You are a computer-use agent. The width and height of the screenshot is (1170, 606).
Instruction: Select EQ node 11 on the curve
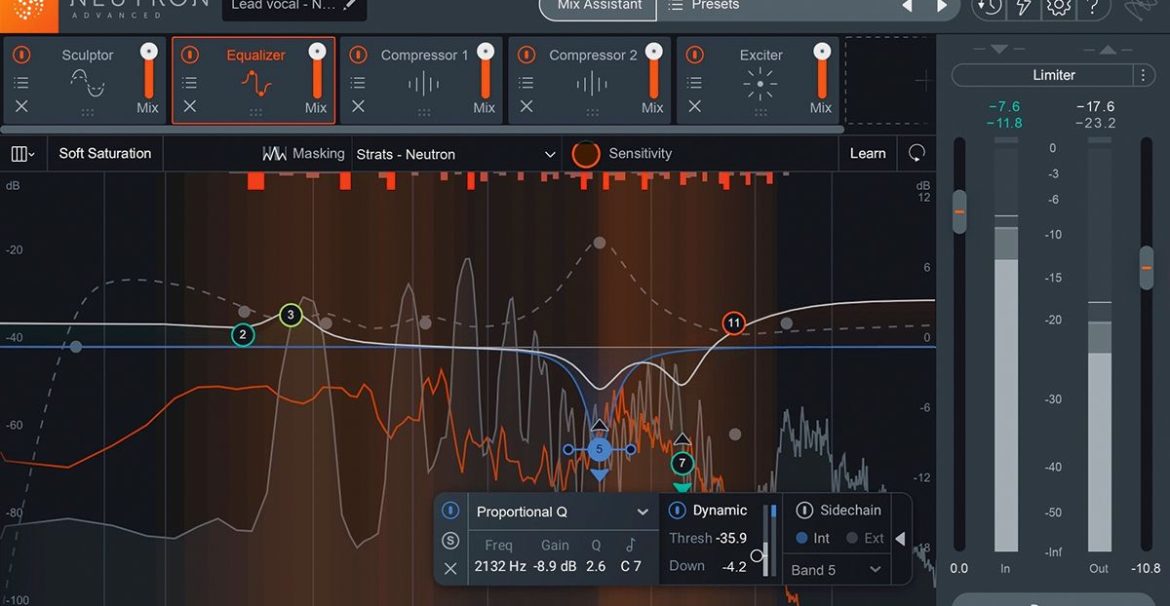pos(734,323)
